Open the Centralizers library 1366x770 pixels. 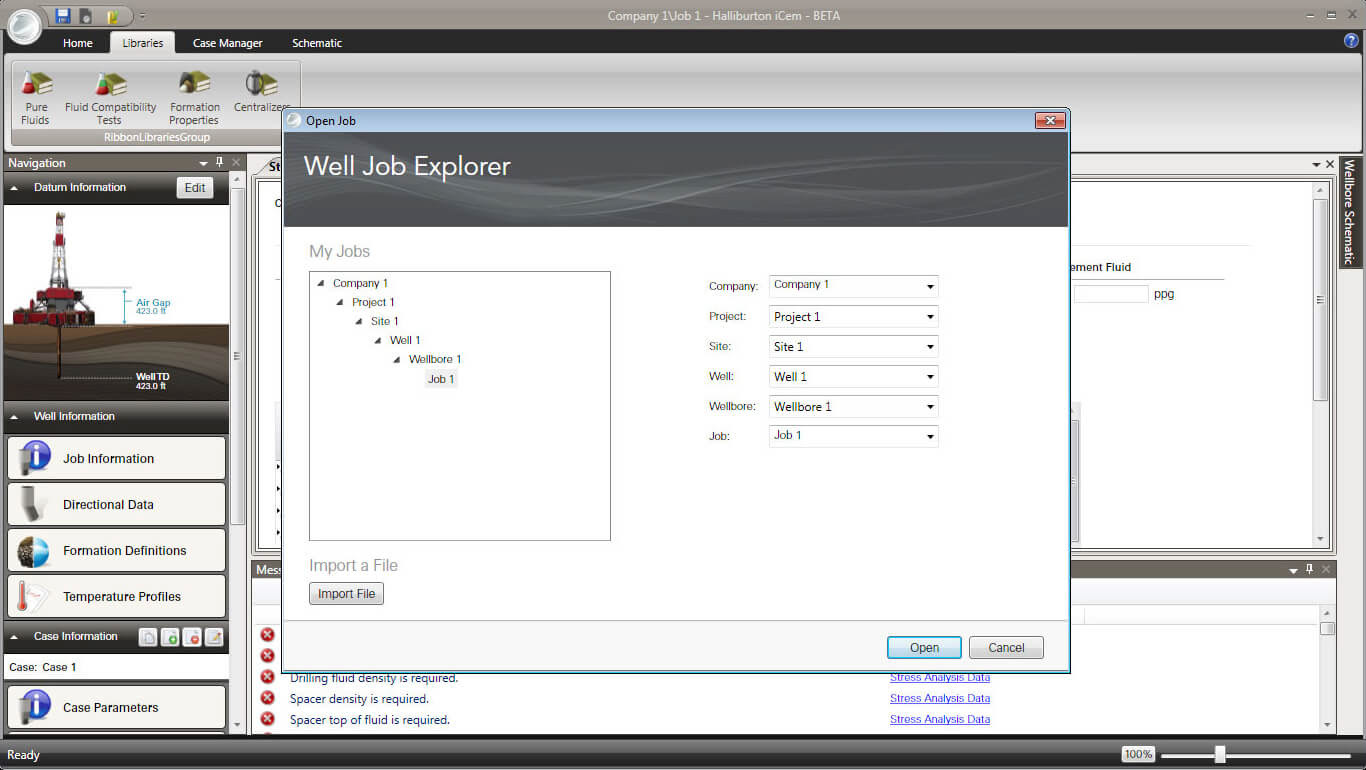(261, 91)
